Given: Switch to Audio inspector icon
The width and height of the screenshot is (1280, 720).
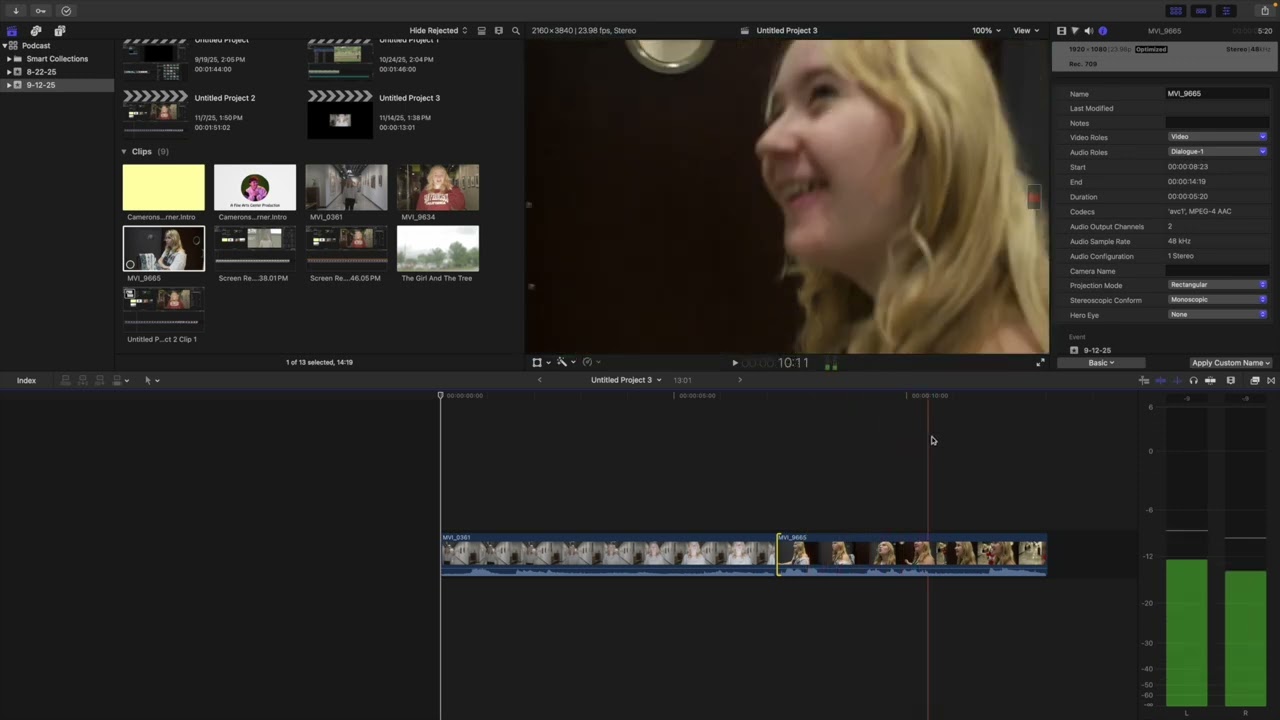Looking at the screenshot, I should (x=1089, y=31).
